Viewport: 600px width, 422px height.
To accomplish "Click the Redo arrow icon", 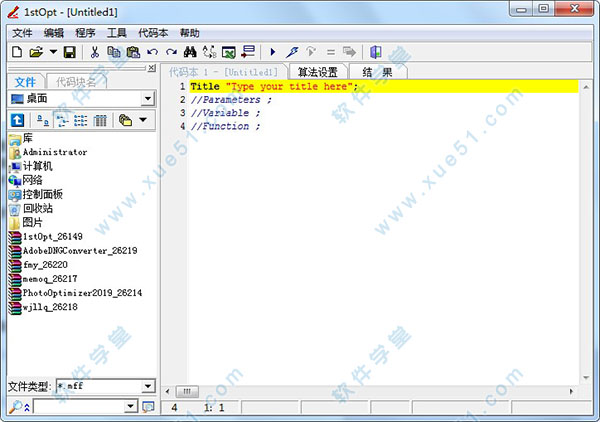I will click(x=170, y=51).
